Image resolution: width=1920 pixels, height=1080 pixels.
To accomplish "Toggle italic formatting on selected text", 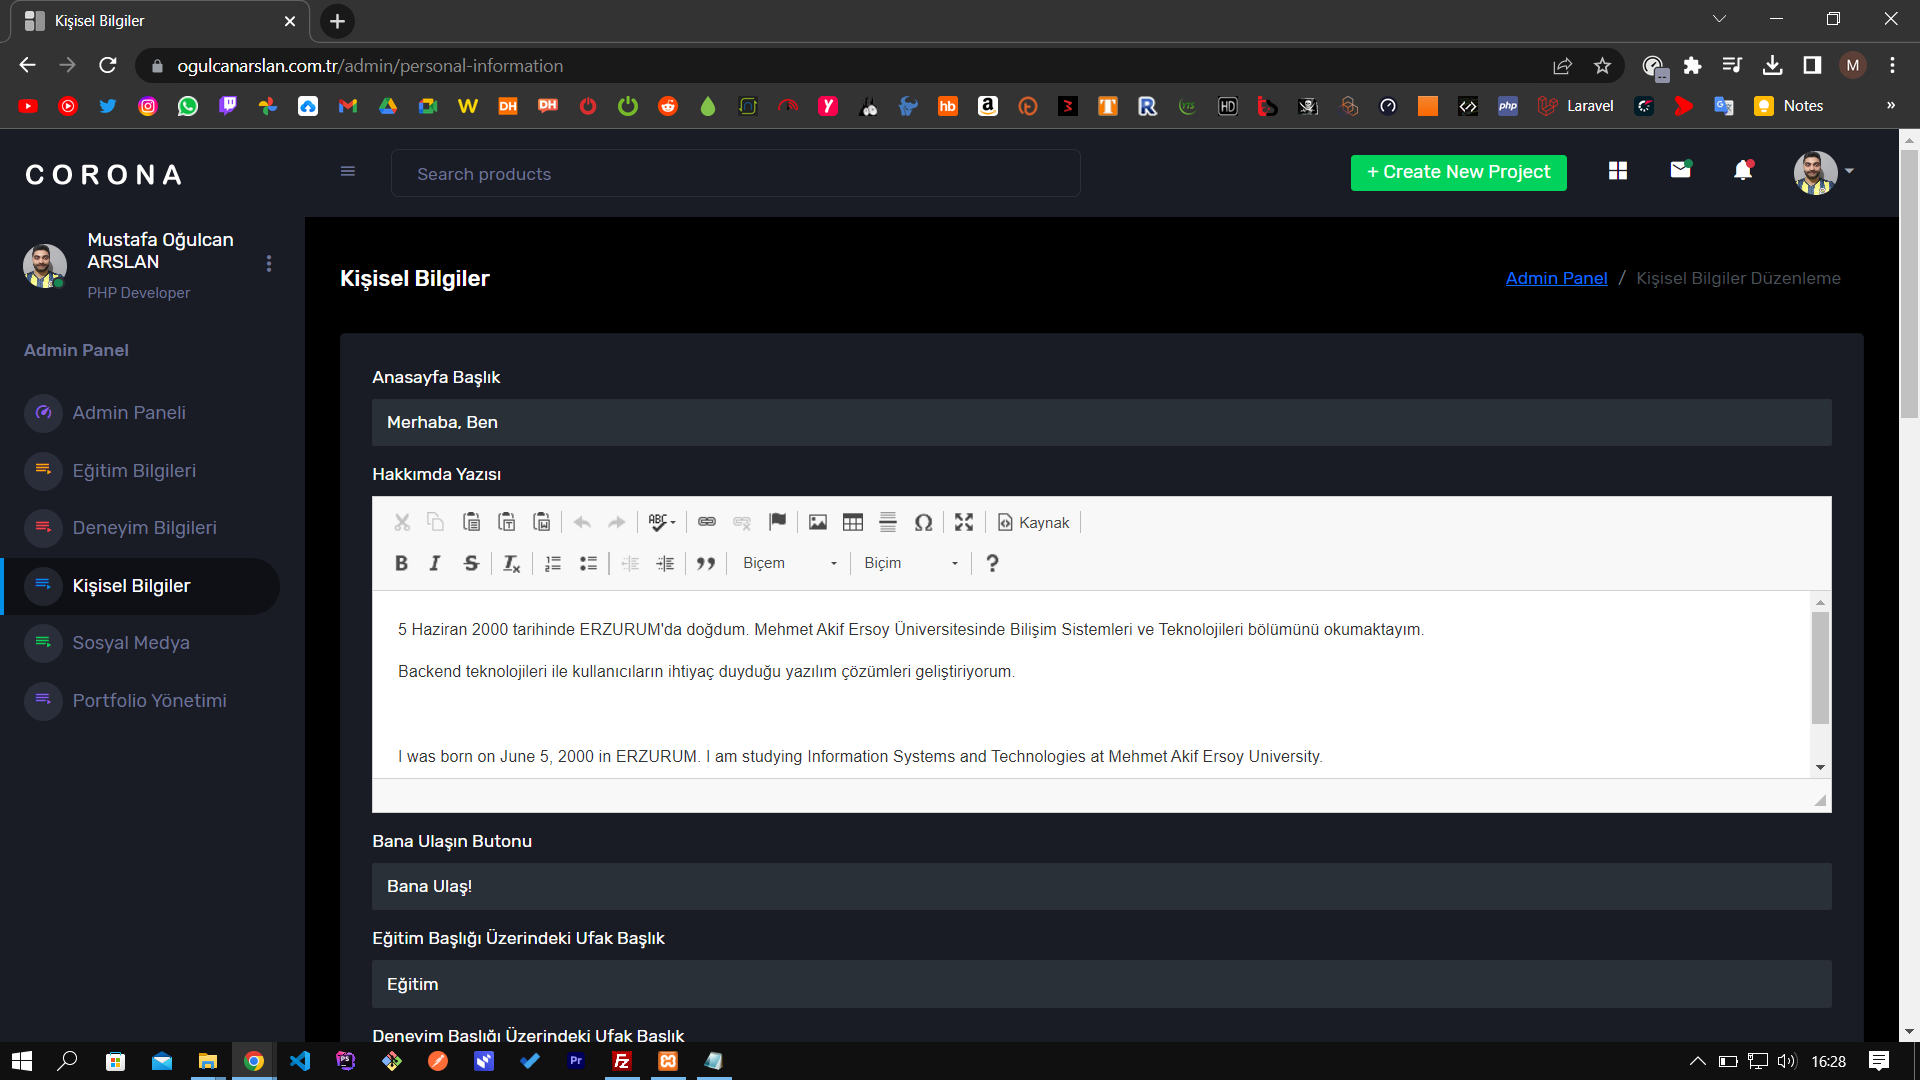I will point(435,563).
